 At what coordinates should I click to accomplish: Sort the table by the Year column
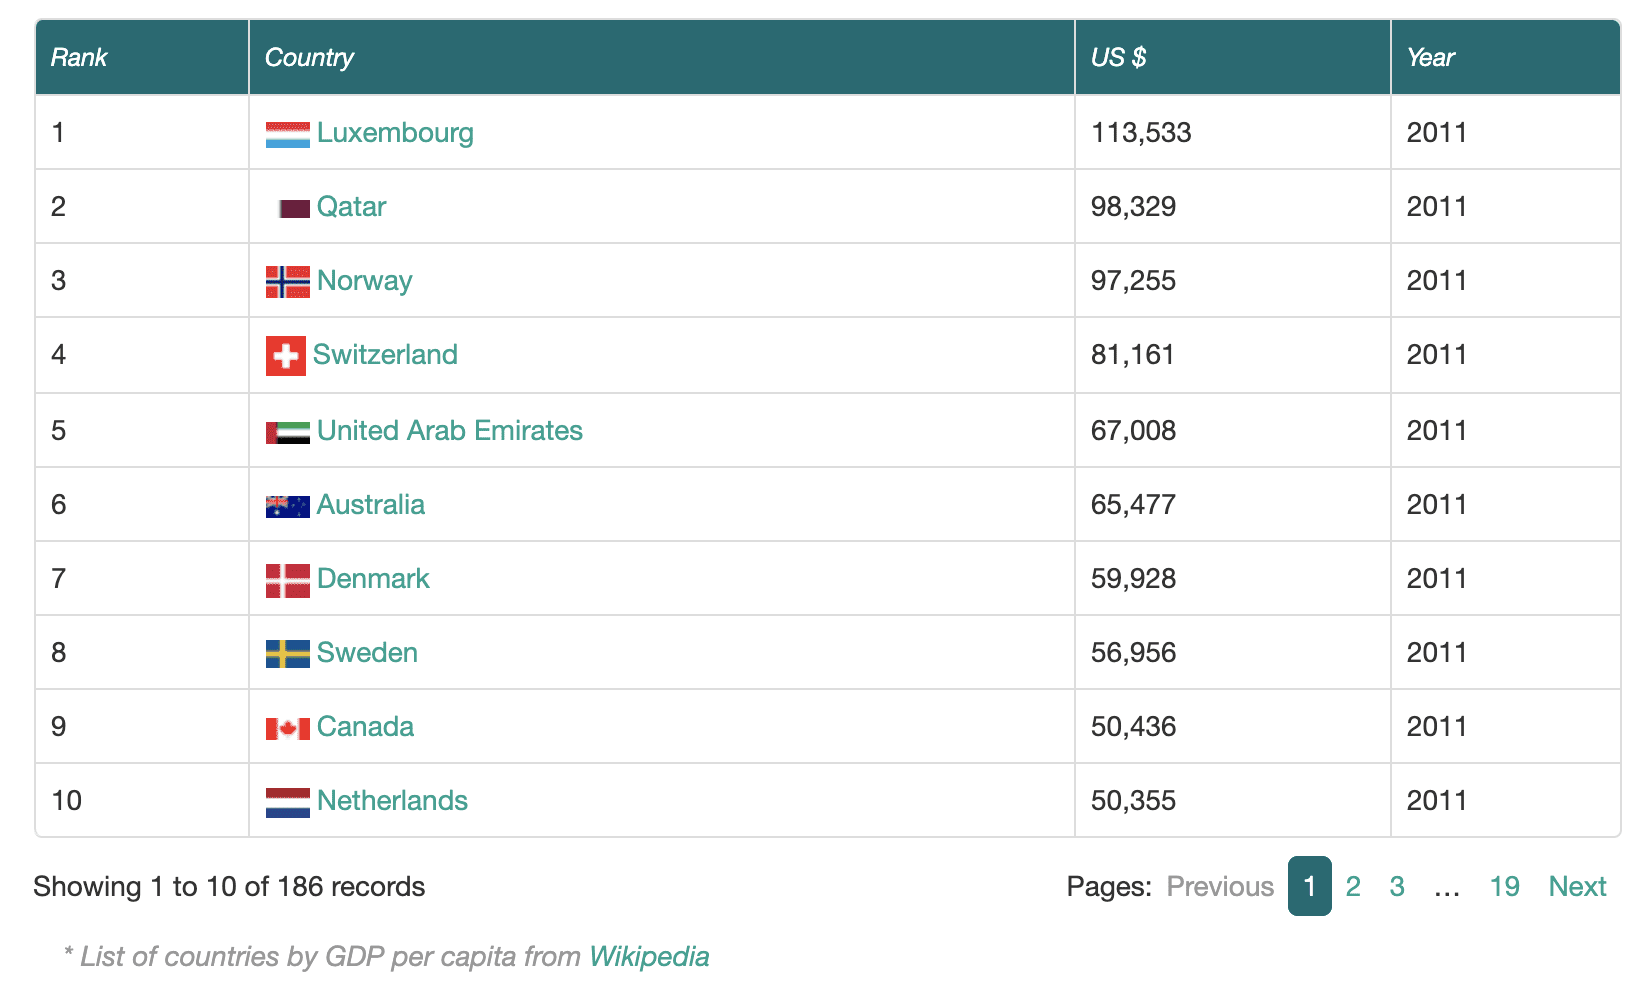(1430, 57)
